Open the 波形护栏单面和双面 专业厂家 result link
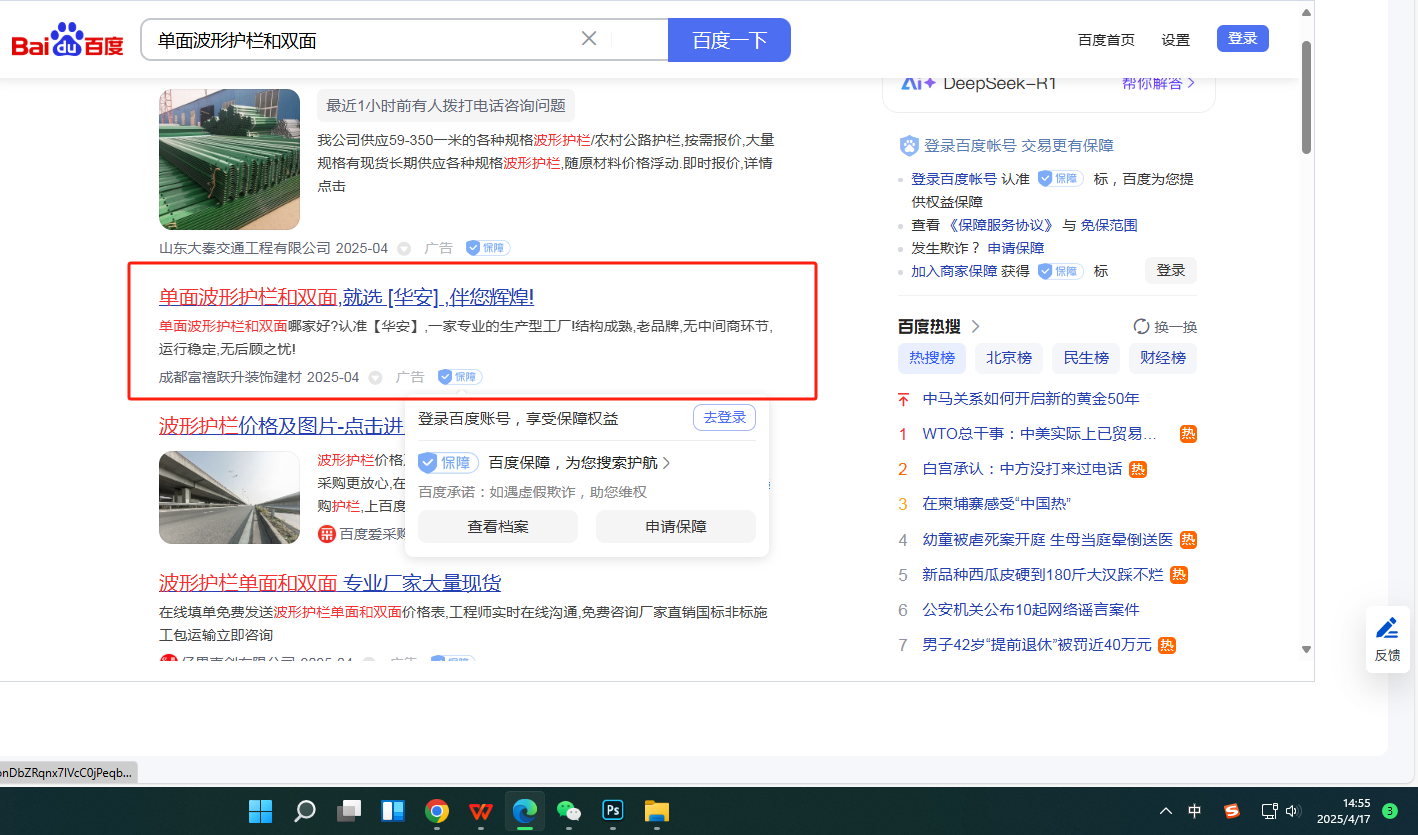Screen dimensions: 1418x835 330,583
